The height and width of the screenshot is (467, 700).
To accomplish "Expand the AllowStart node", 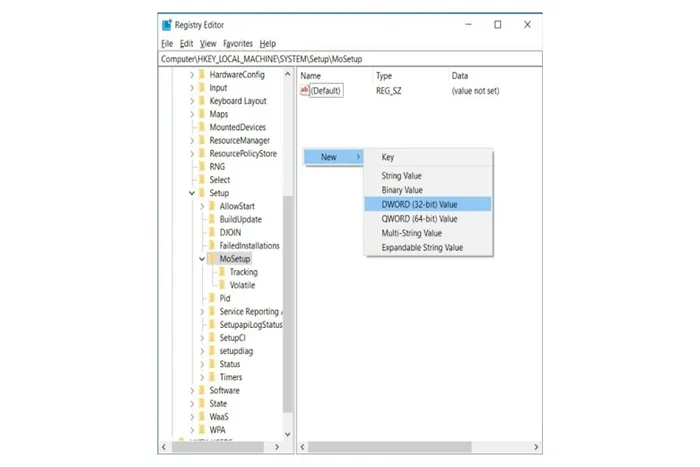I will (202, 206).
